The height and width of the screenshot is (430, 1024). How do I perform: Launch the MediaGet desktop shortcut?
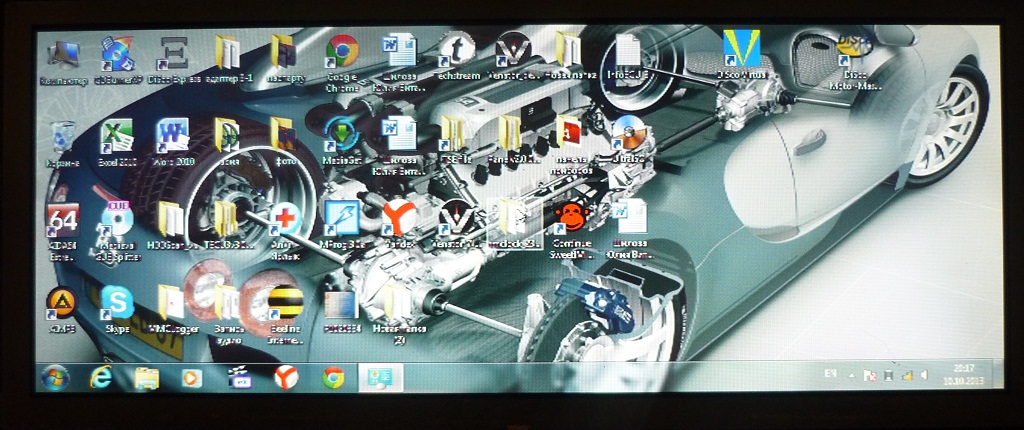click(x=341, y=135)
